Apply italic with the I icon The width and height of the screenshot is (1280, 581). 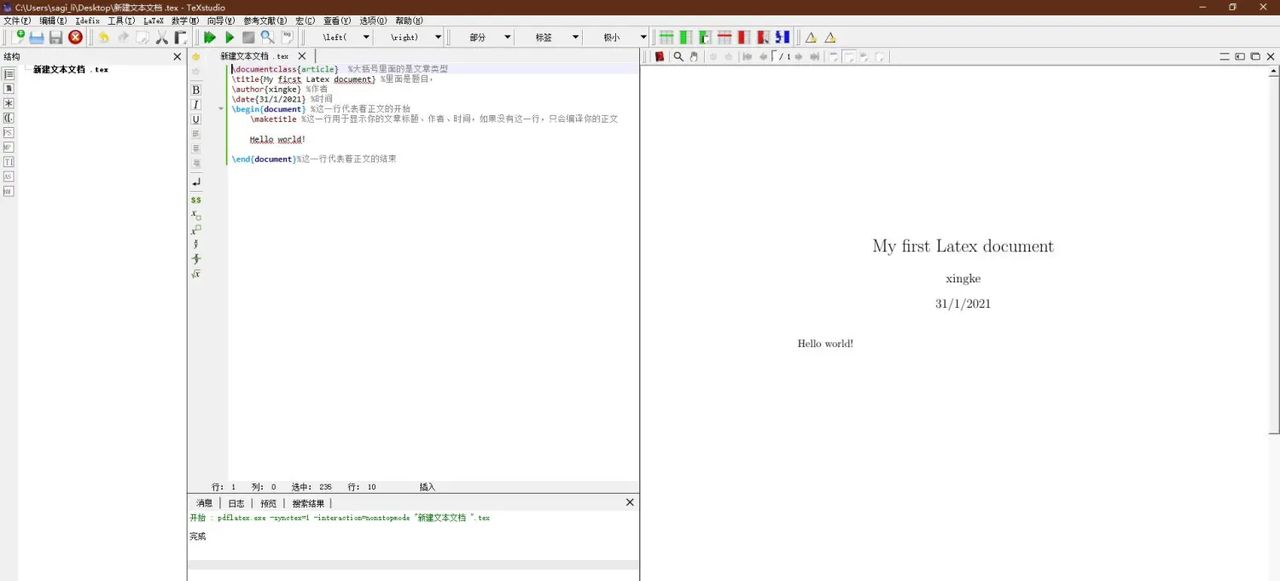coord(196,105)
